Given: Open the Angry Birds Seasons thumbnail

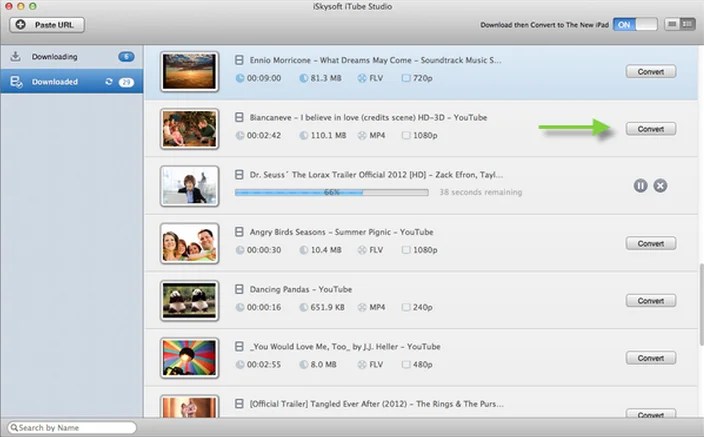Looking at the screenshot, I should pyautogui.click(x=189, y=243).
